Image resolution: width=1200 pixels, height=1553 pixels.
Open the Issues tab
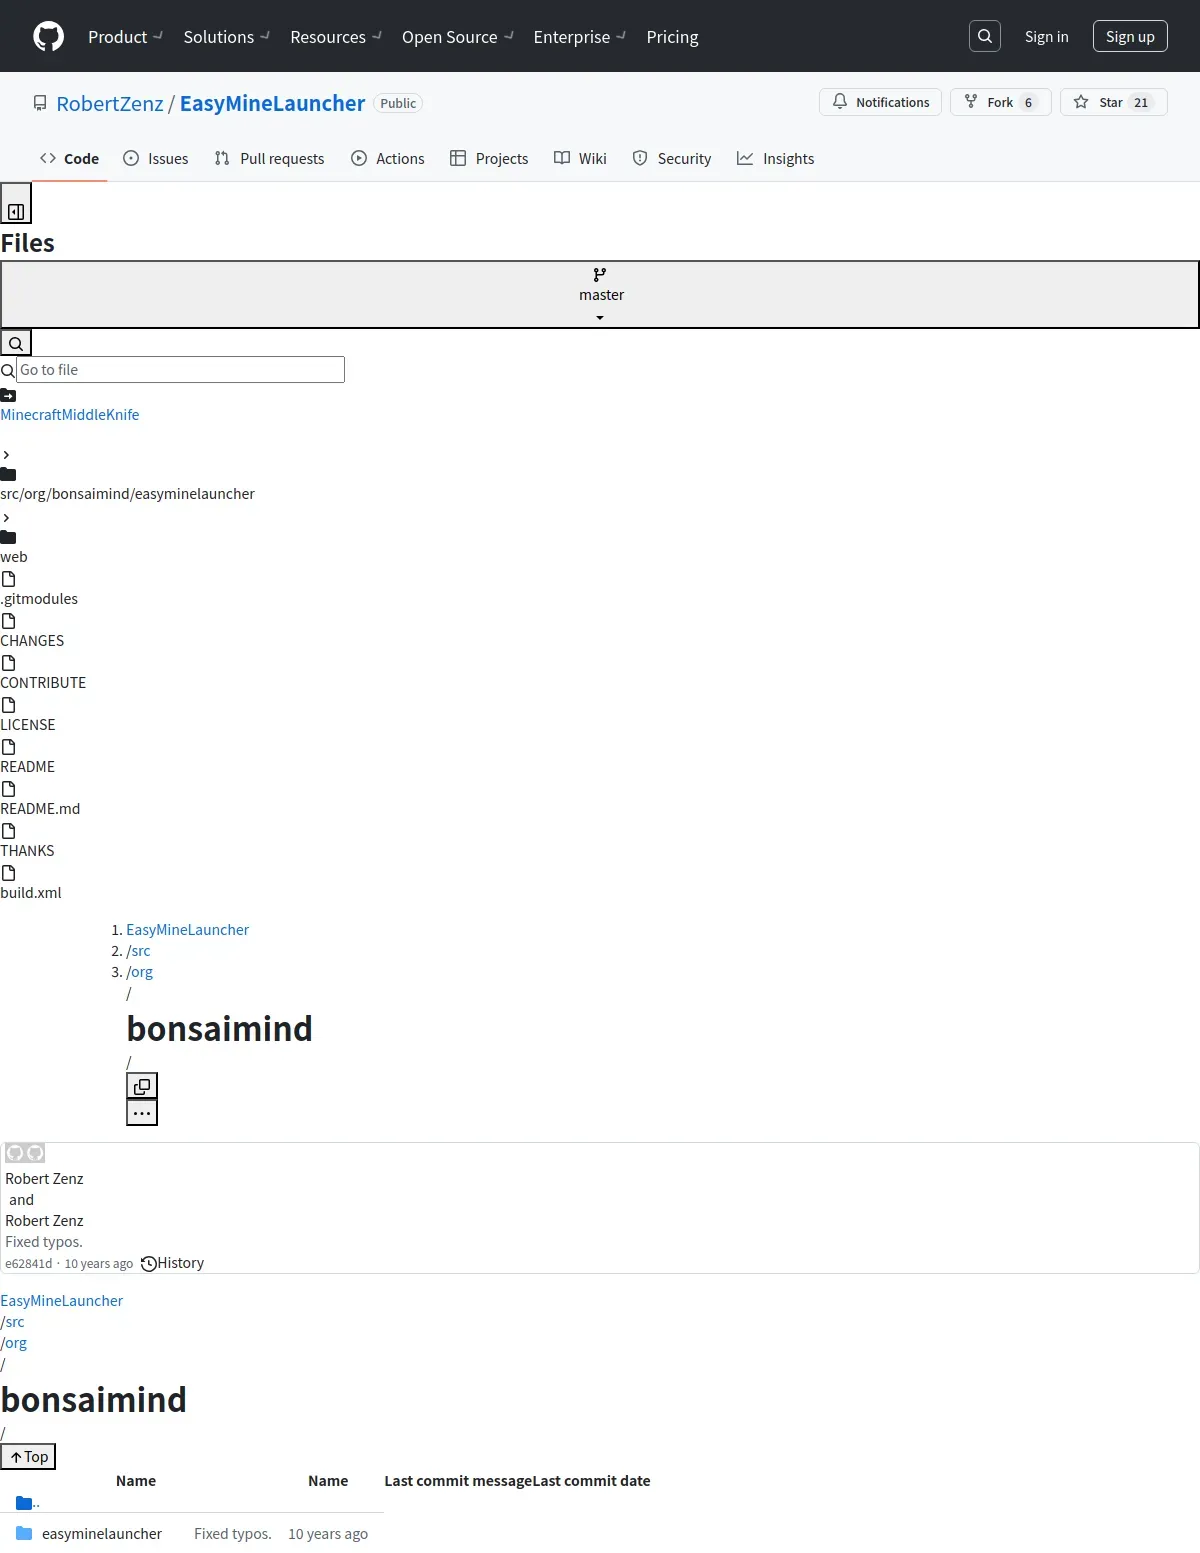[155, 158]
